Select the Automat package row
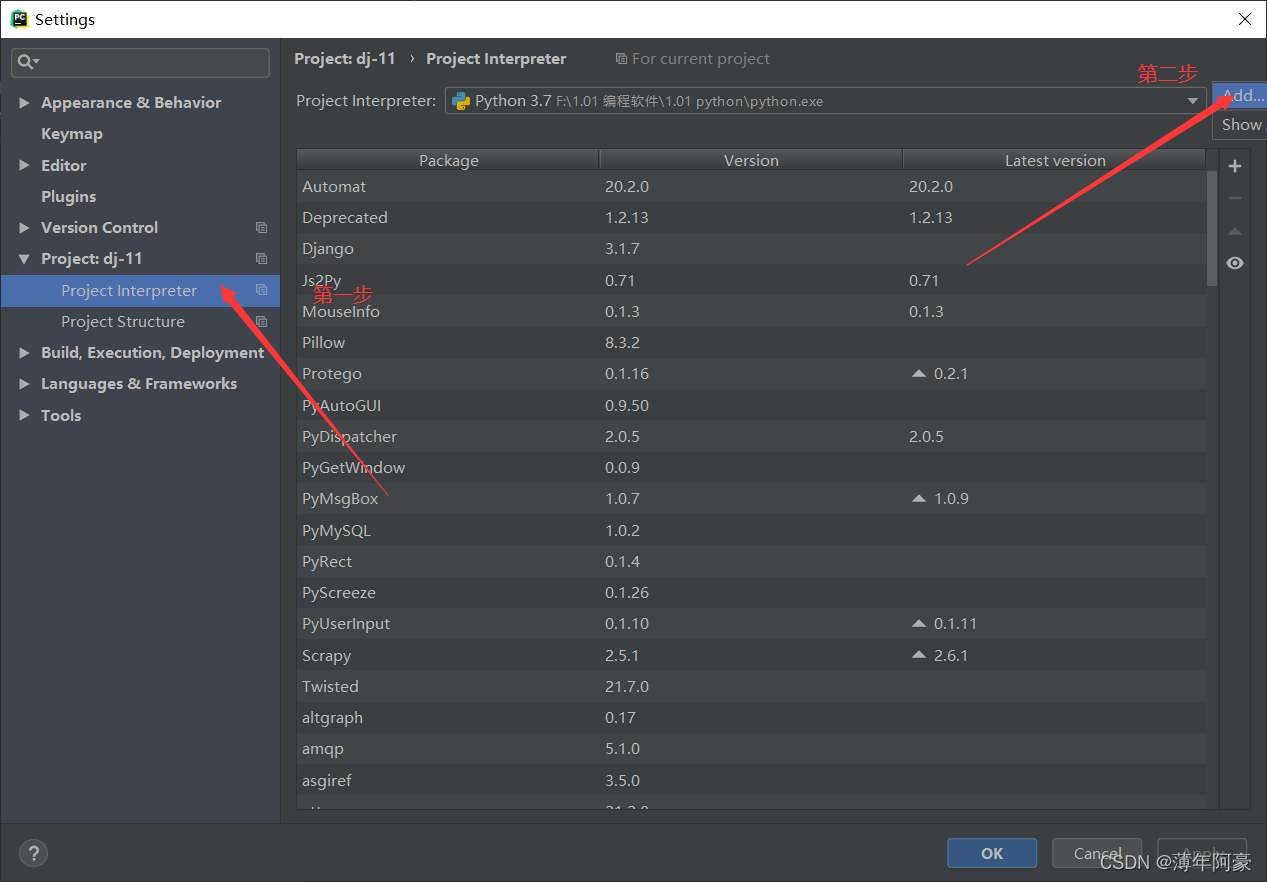This screenshot has height=882, width=1267. click(751, 187)
